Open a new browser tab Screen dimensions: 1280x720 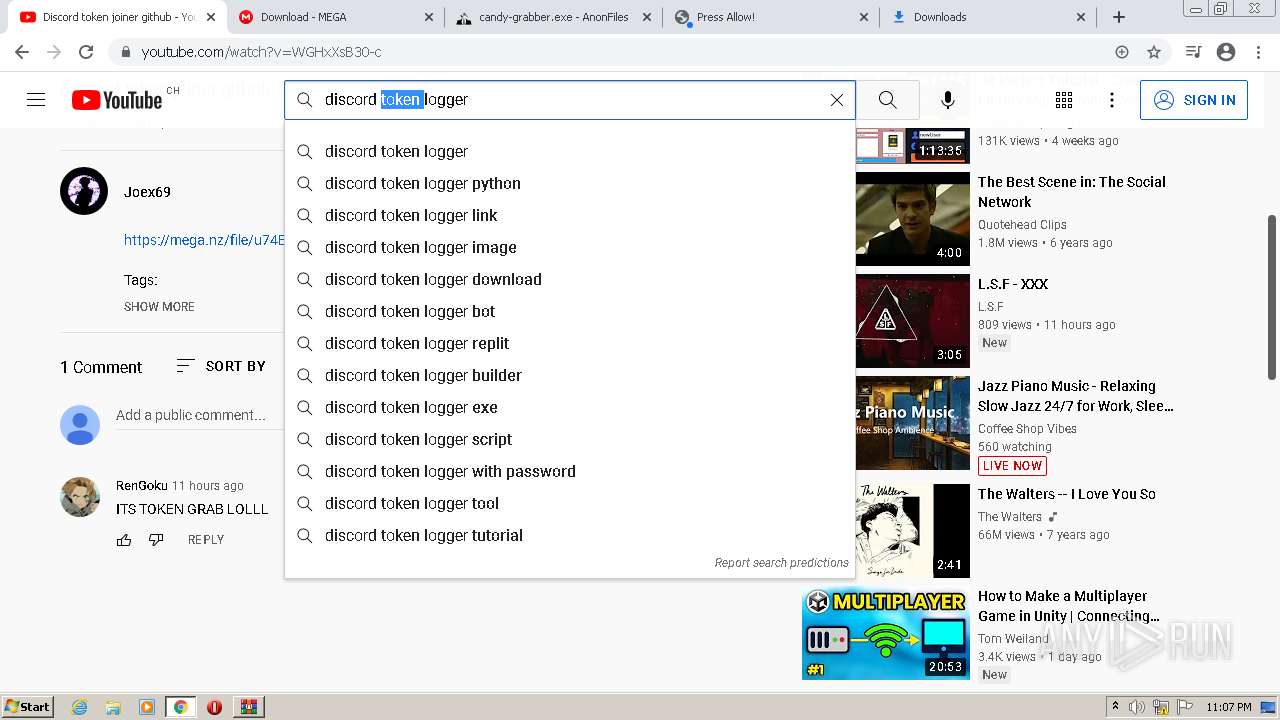pos(1119,17)
